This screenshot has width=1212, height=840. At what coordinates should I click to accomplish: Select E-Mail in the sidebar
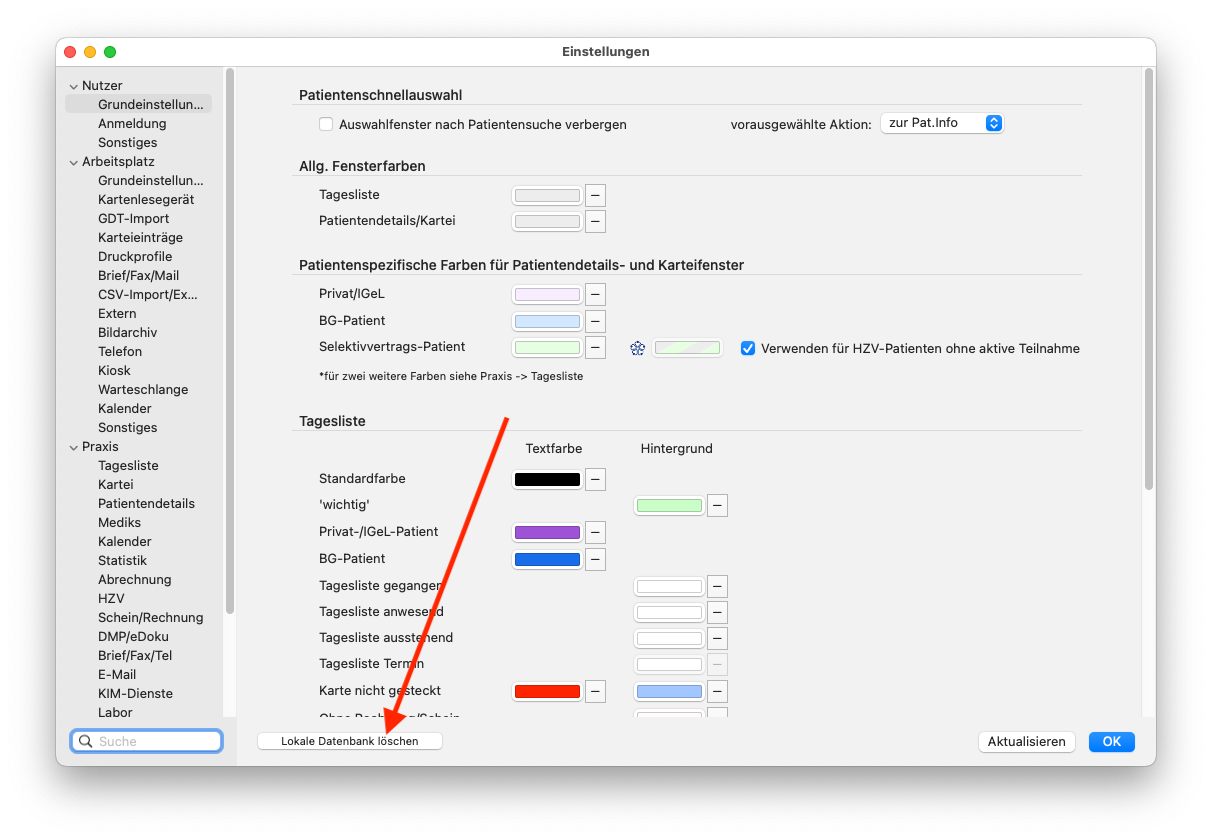click(117, 675)
